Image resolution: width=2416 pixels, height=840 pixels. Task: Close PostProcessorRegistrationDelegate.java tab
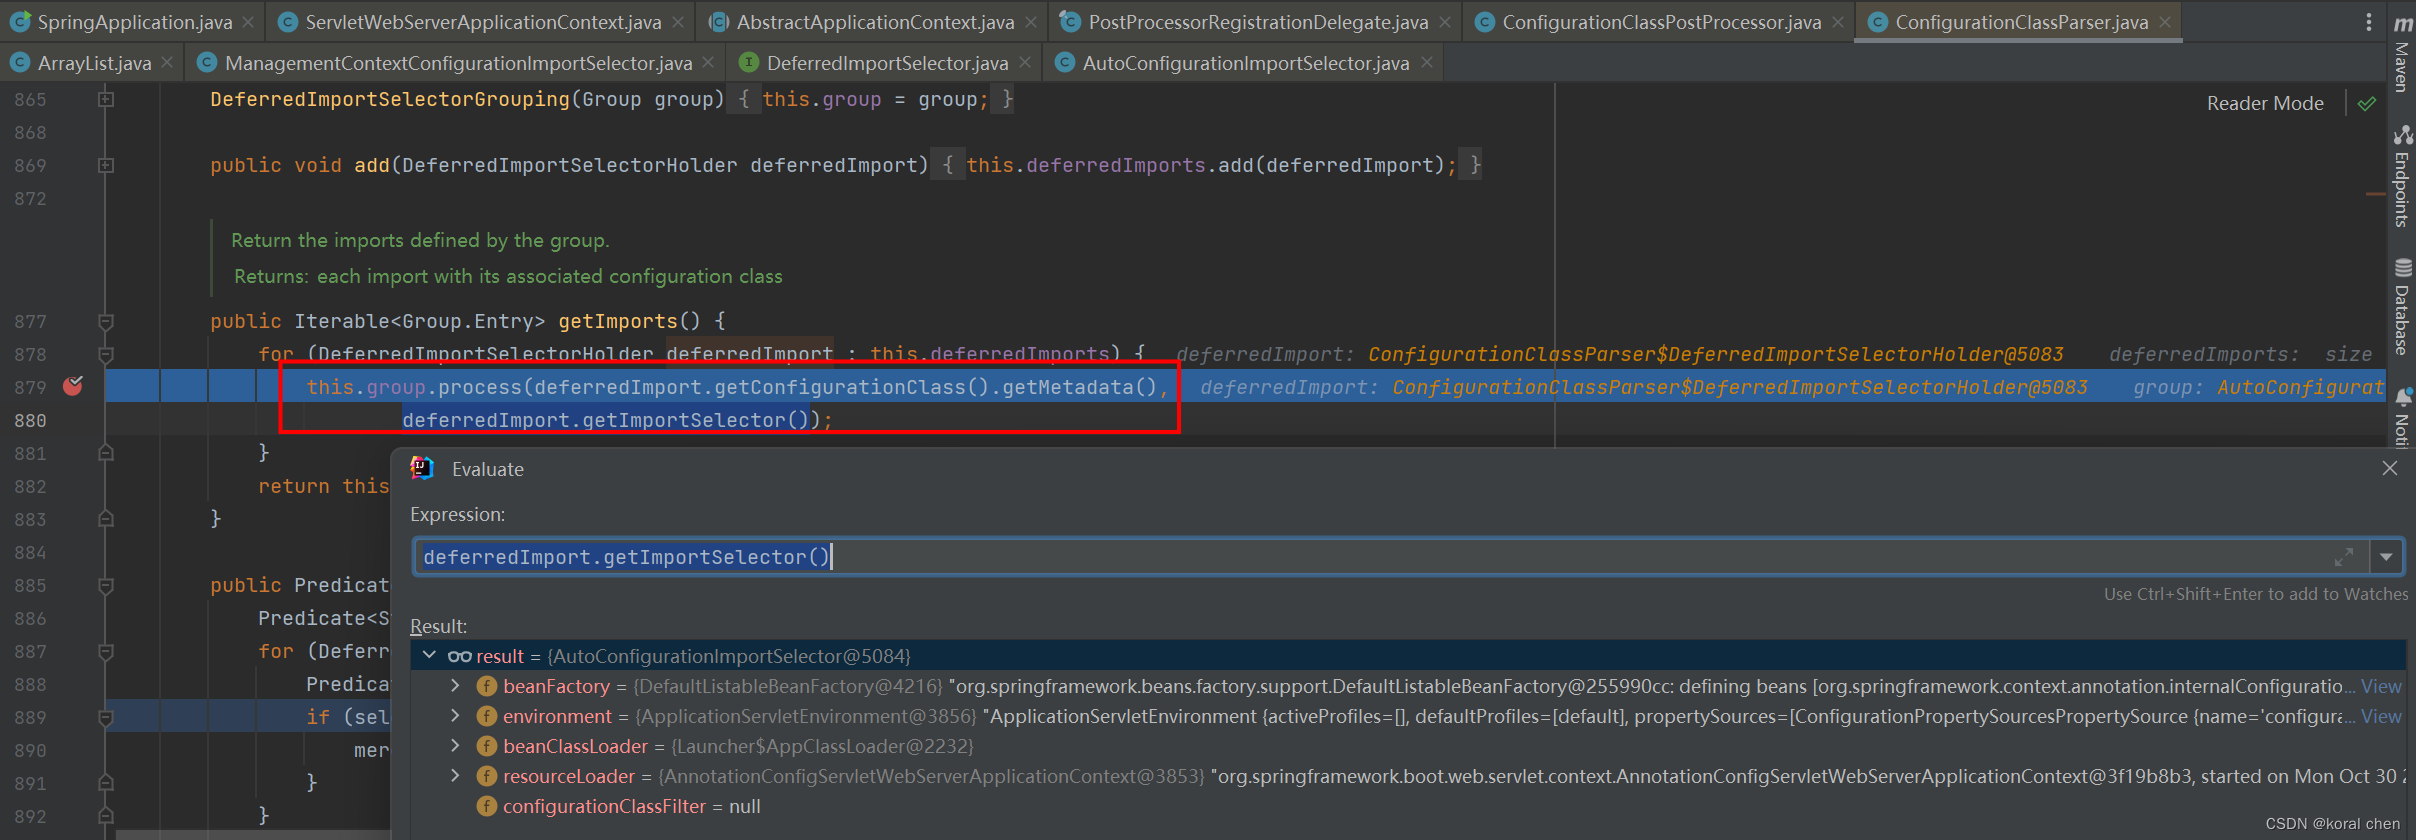1445,22
